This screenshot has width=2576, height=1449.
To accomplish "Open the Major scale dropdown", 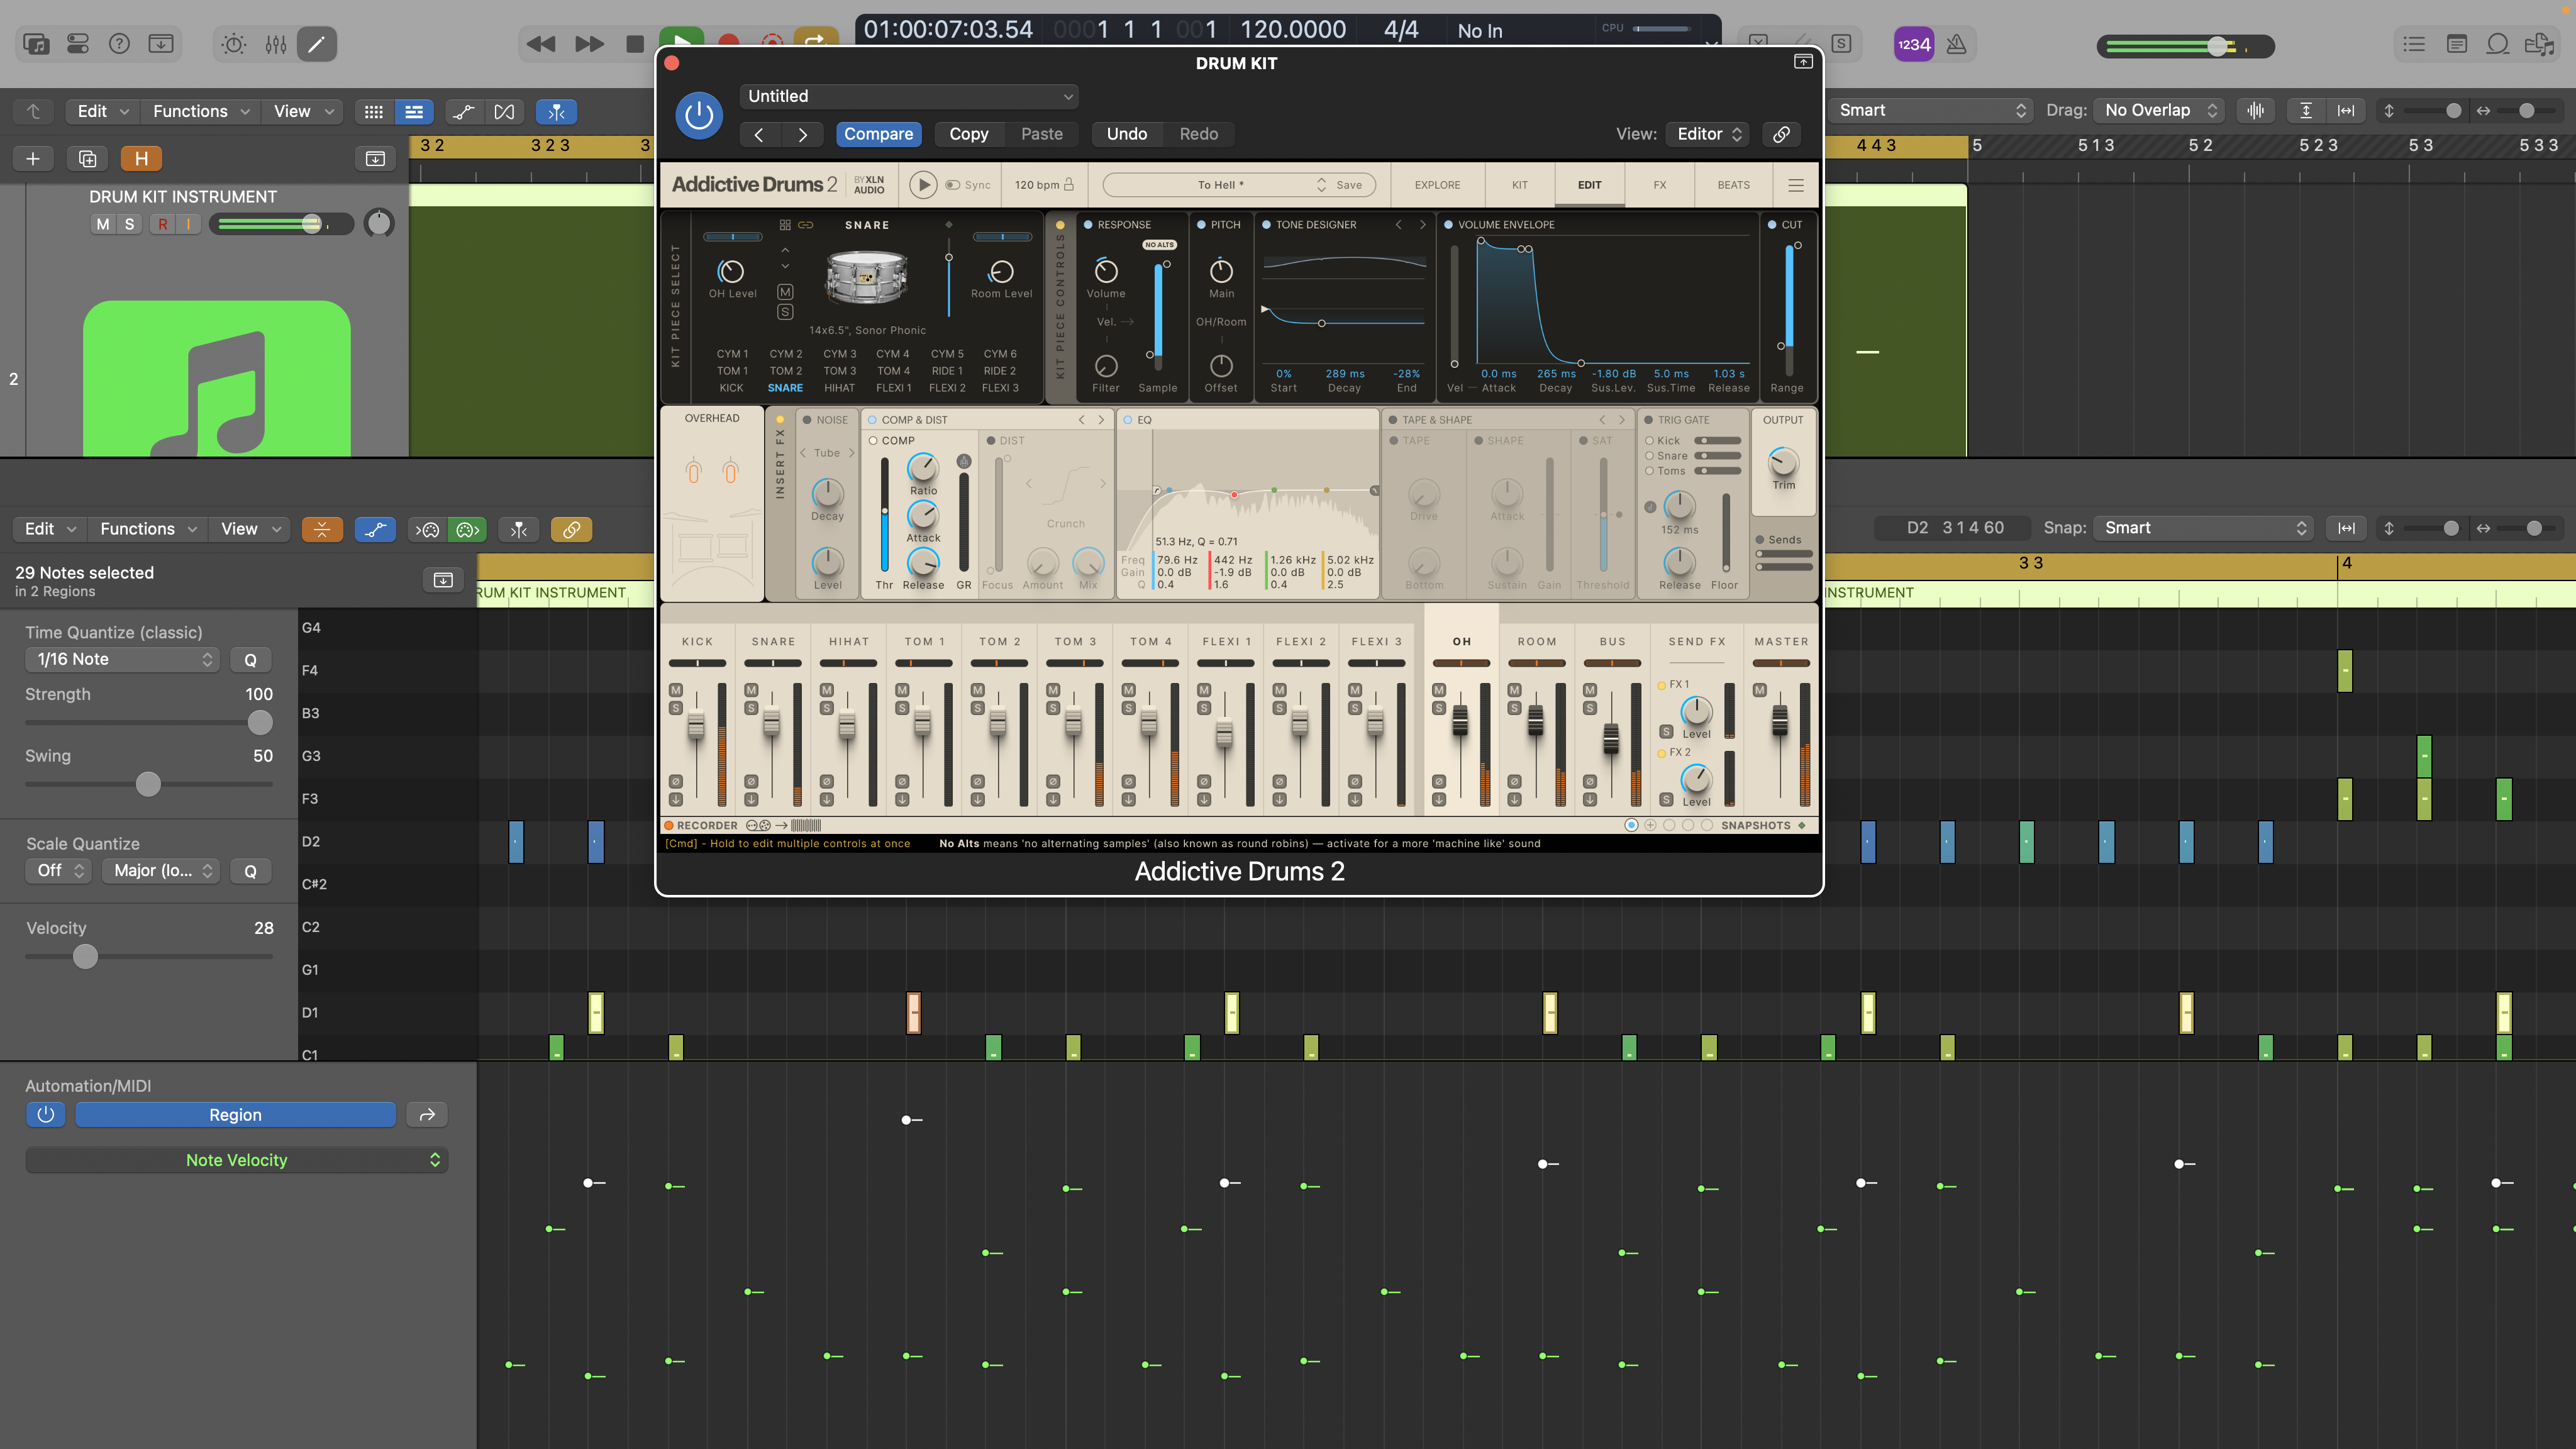I will (x=161, y=870).
